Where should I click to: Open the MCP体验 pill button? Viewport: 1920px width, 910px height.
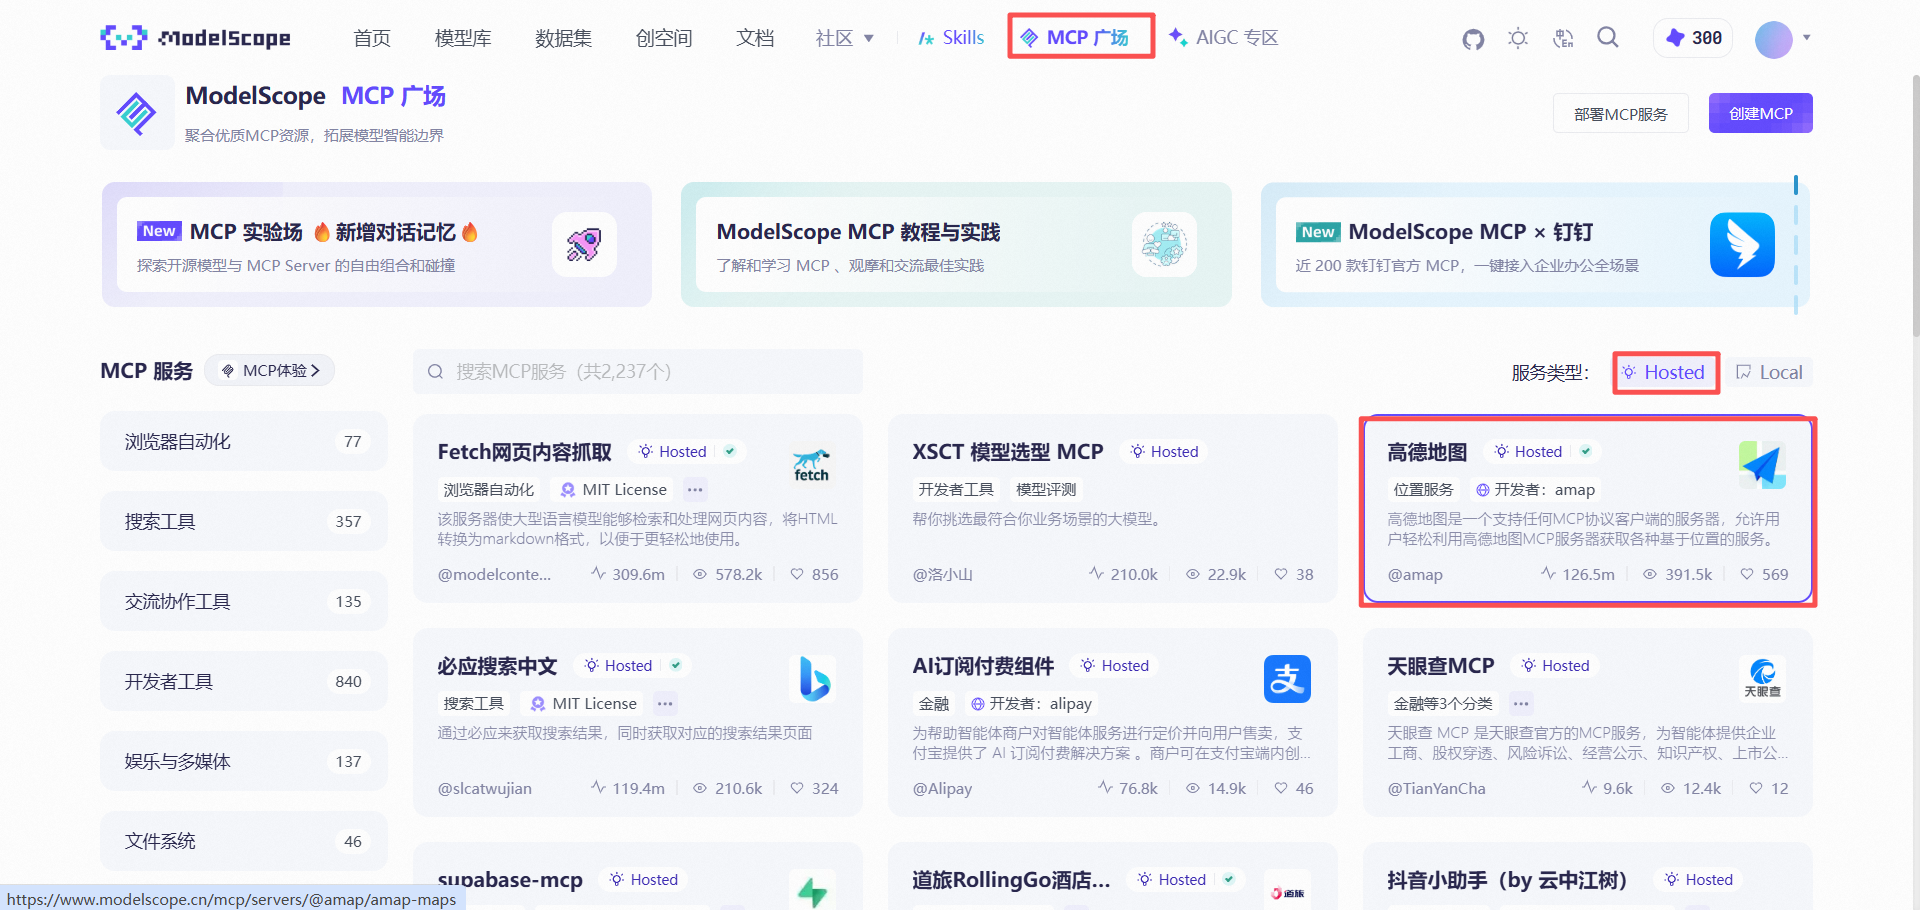(270, 371)
